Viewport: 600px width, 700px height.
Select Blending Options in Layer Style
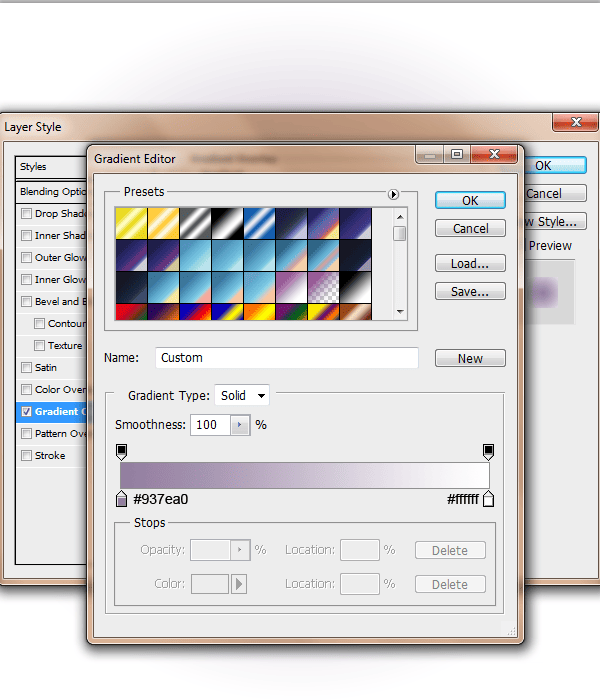pyautogui.click(x=52, y=192)
